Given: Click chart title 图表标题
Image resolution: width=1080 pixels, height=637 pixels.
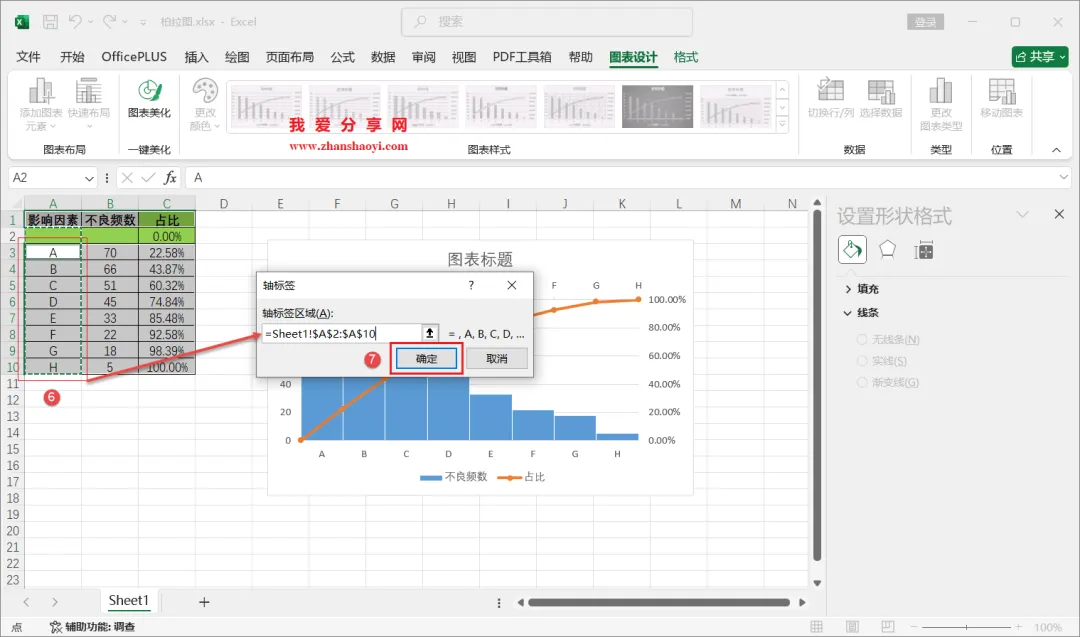Looking at the screenshot, I should tap(480, 260).
